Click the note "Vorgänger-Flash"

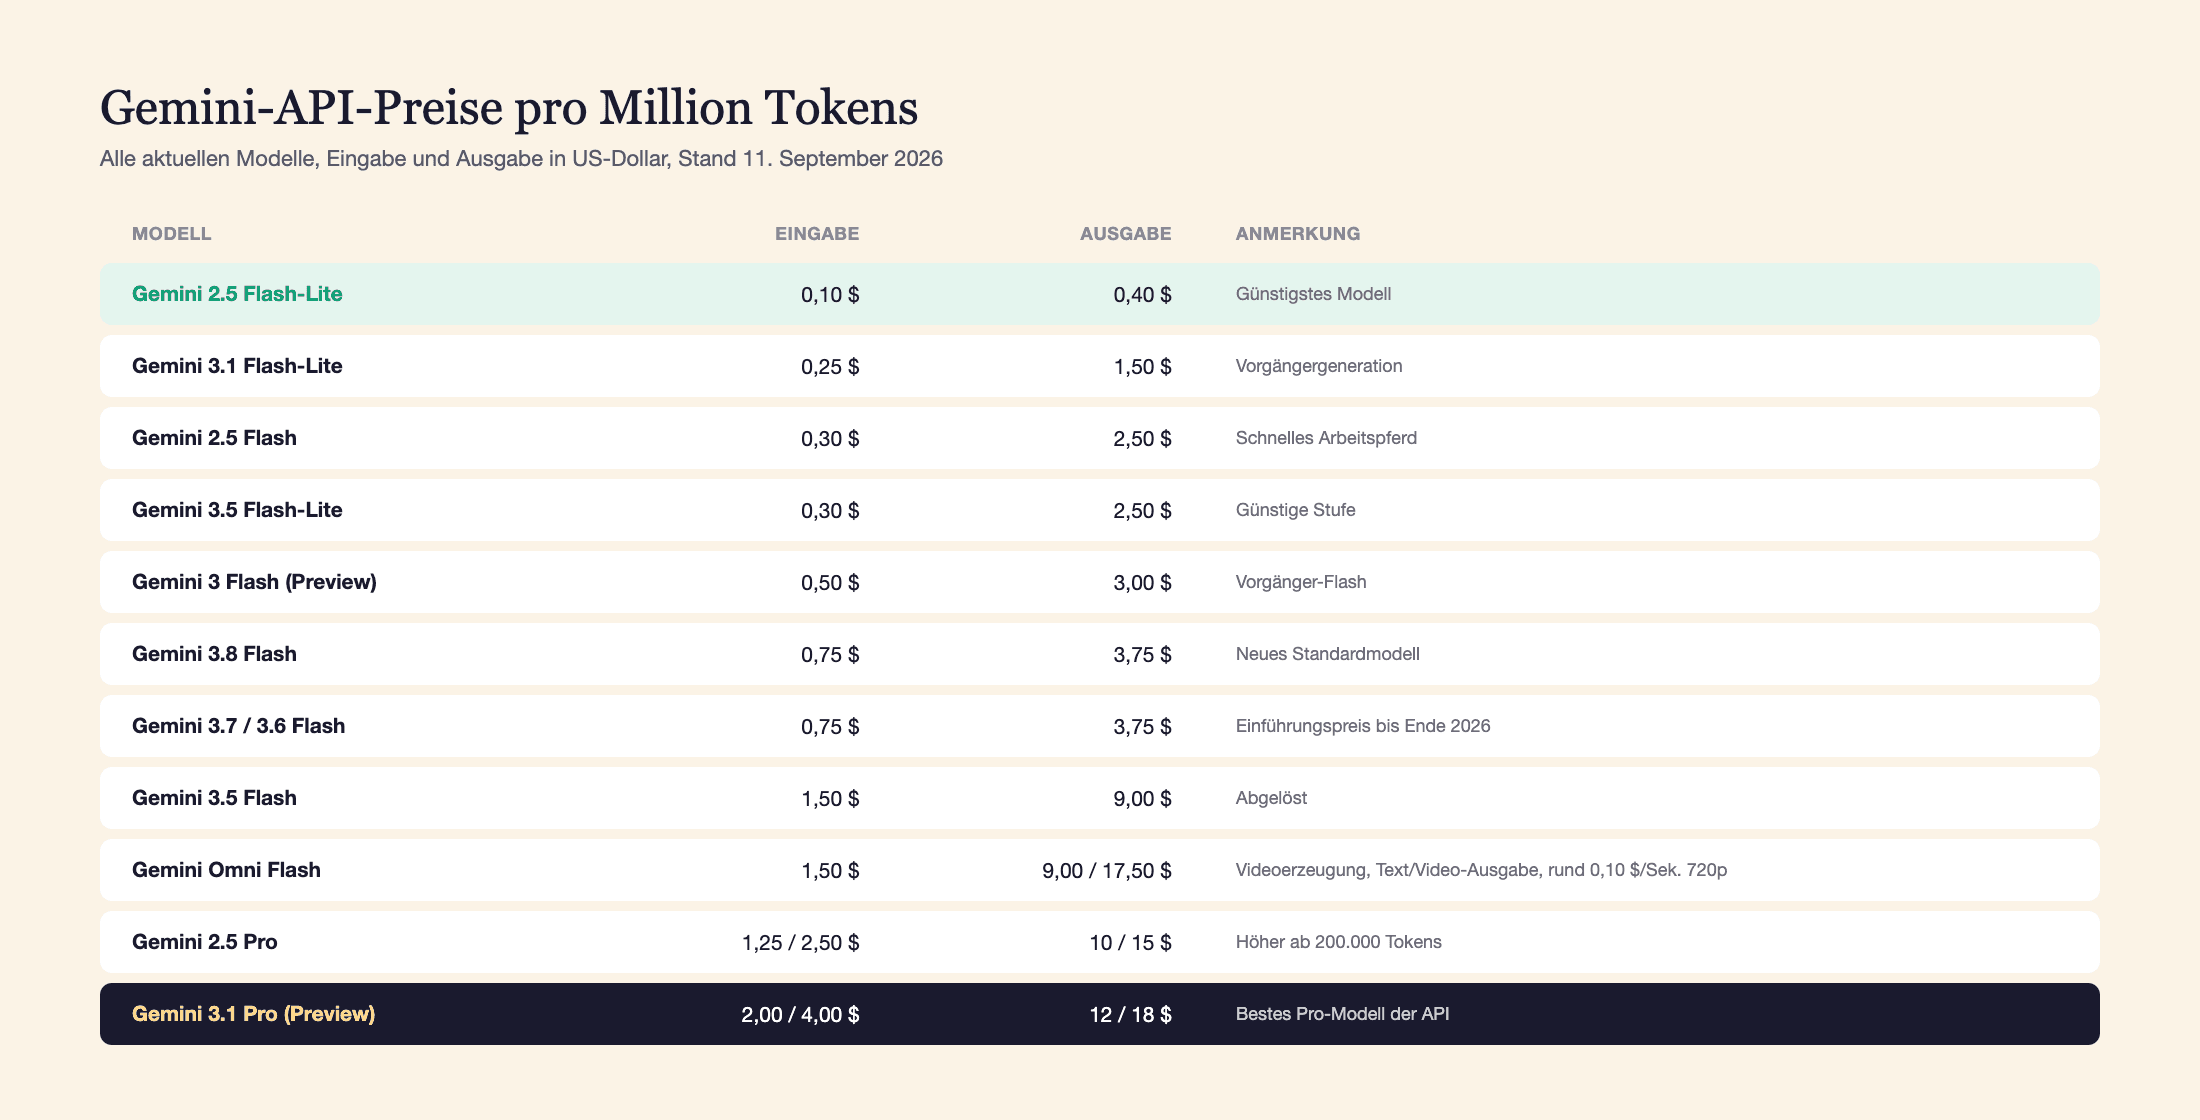pos(1301,582)
